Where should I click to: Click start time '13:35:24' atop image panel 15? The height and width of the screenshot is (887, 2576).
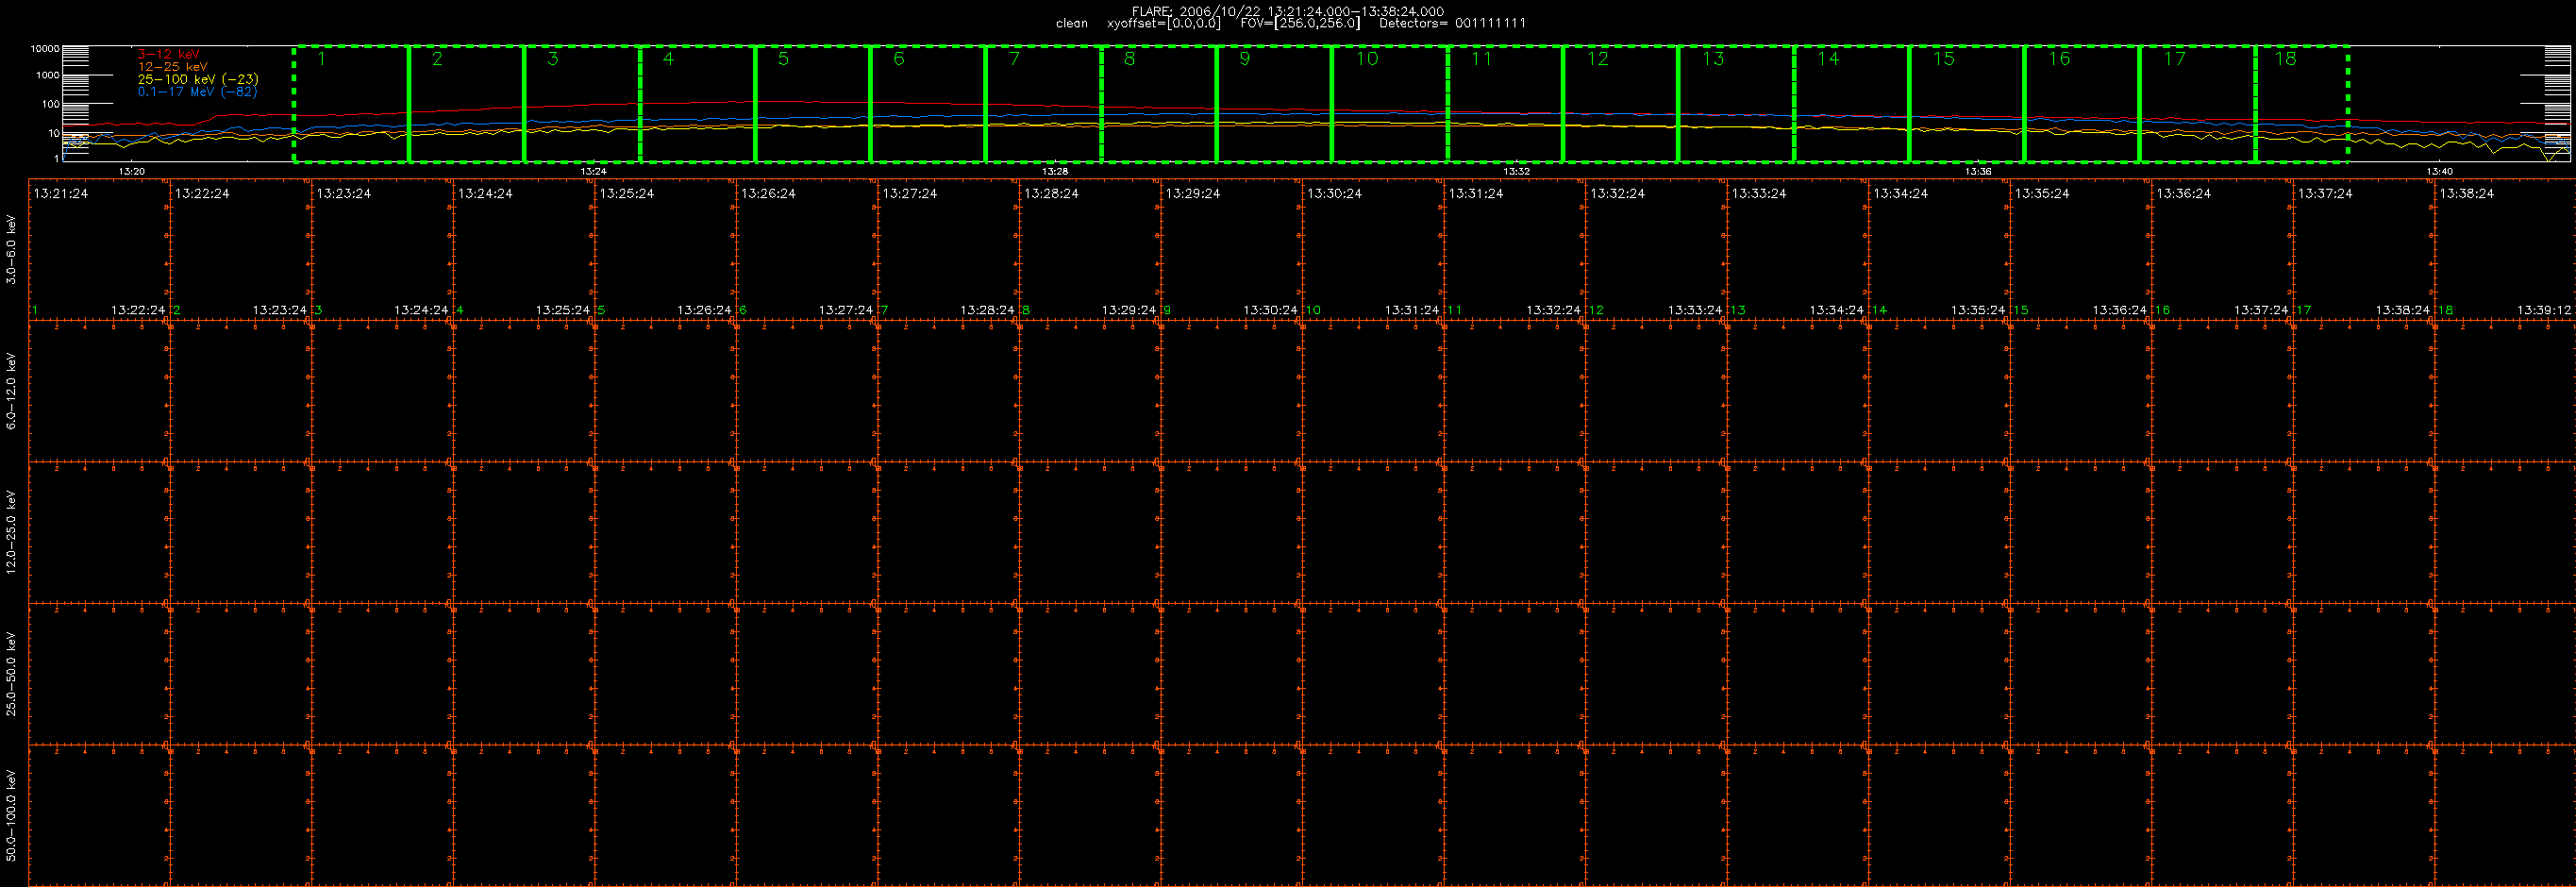click(2041, 194)
